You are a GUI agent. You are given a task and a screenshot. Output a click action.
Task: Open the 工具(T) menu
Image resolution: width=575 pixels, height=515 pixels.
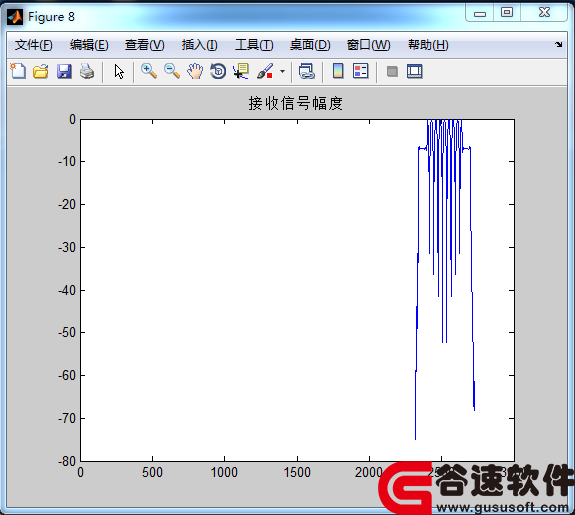pos(254,45)
